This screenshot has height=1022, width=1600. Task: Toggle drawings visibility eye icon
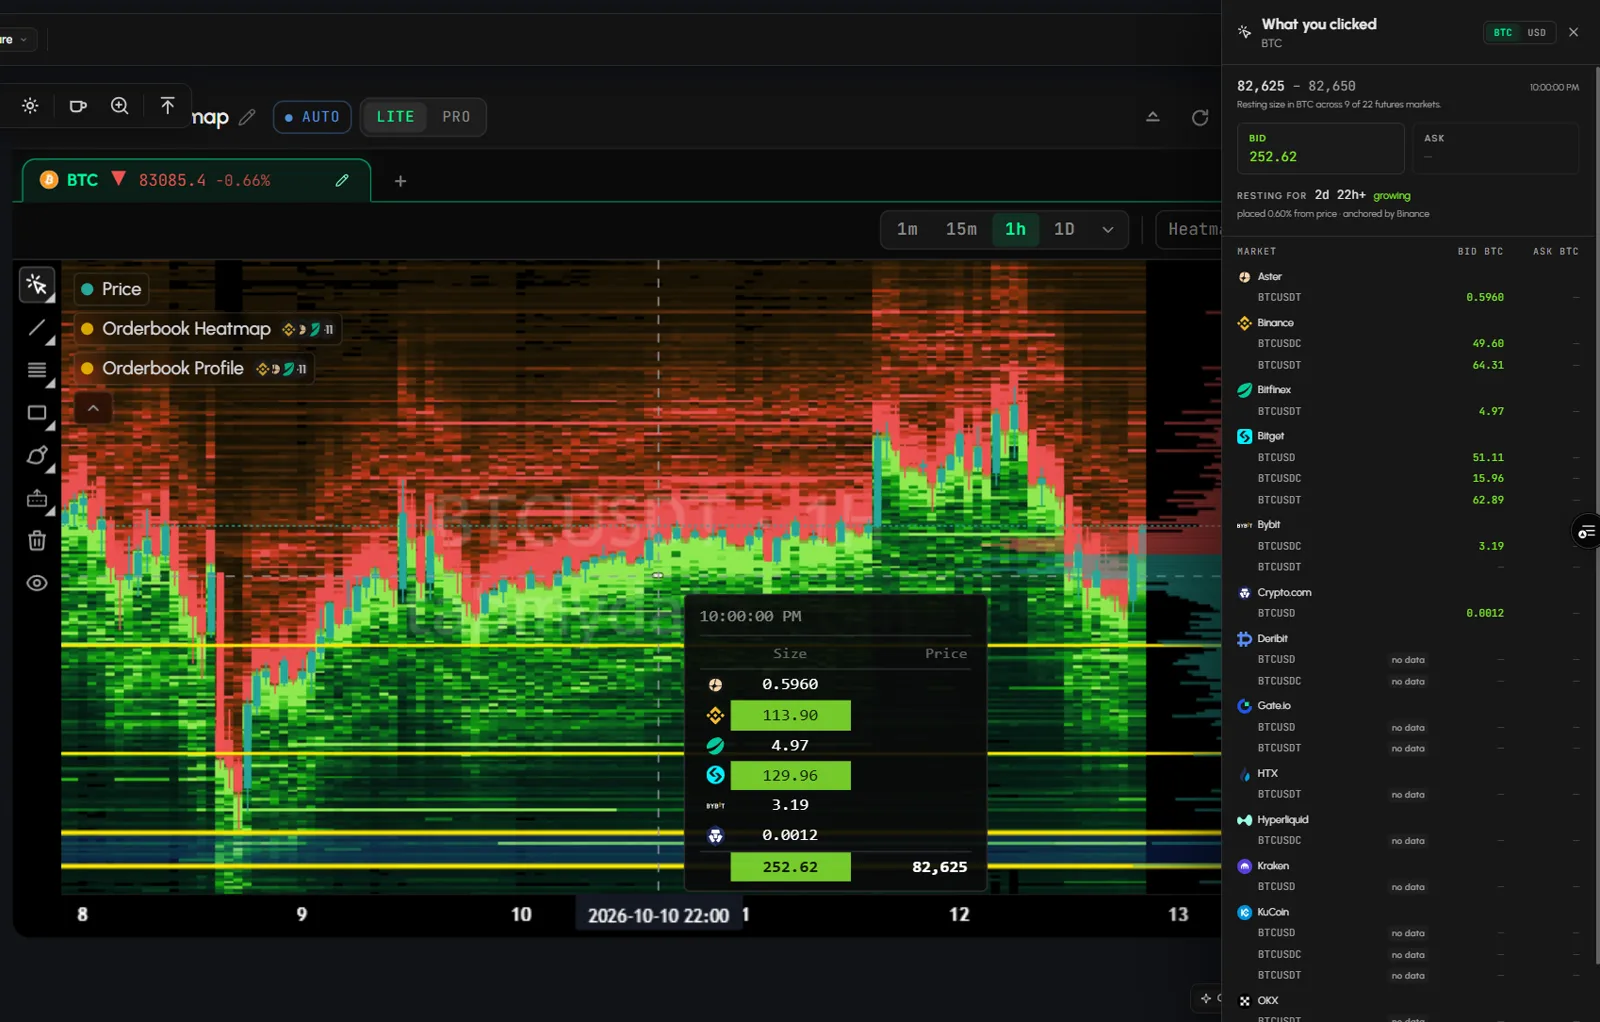pyautogui.click(x=37, y=583)
